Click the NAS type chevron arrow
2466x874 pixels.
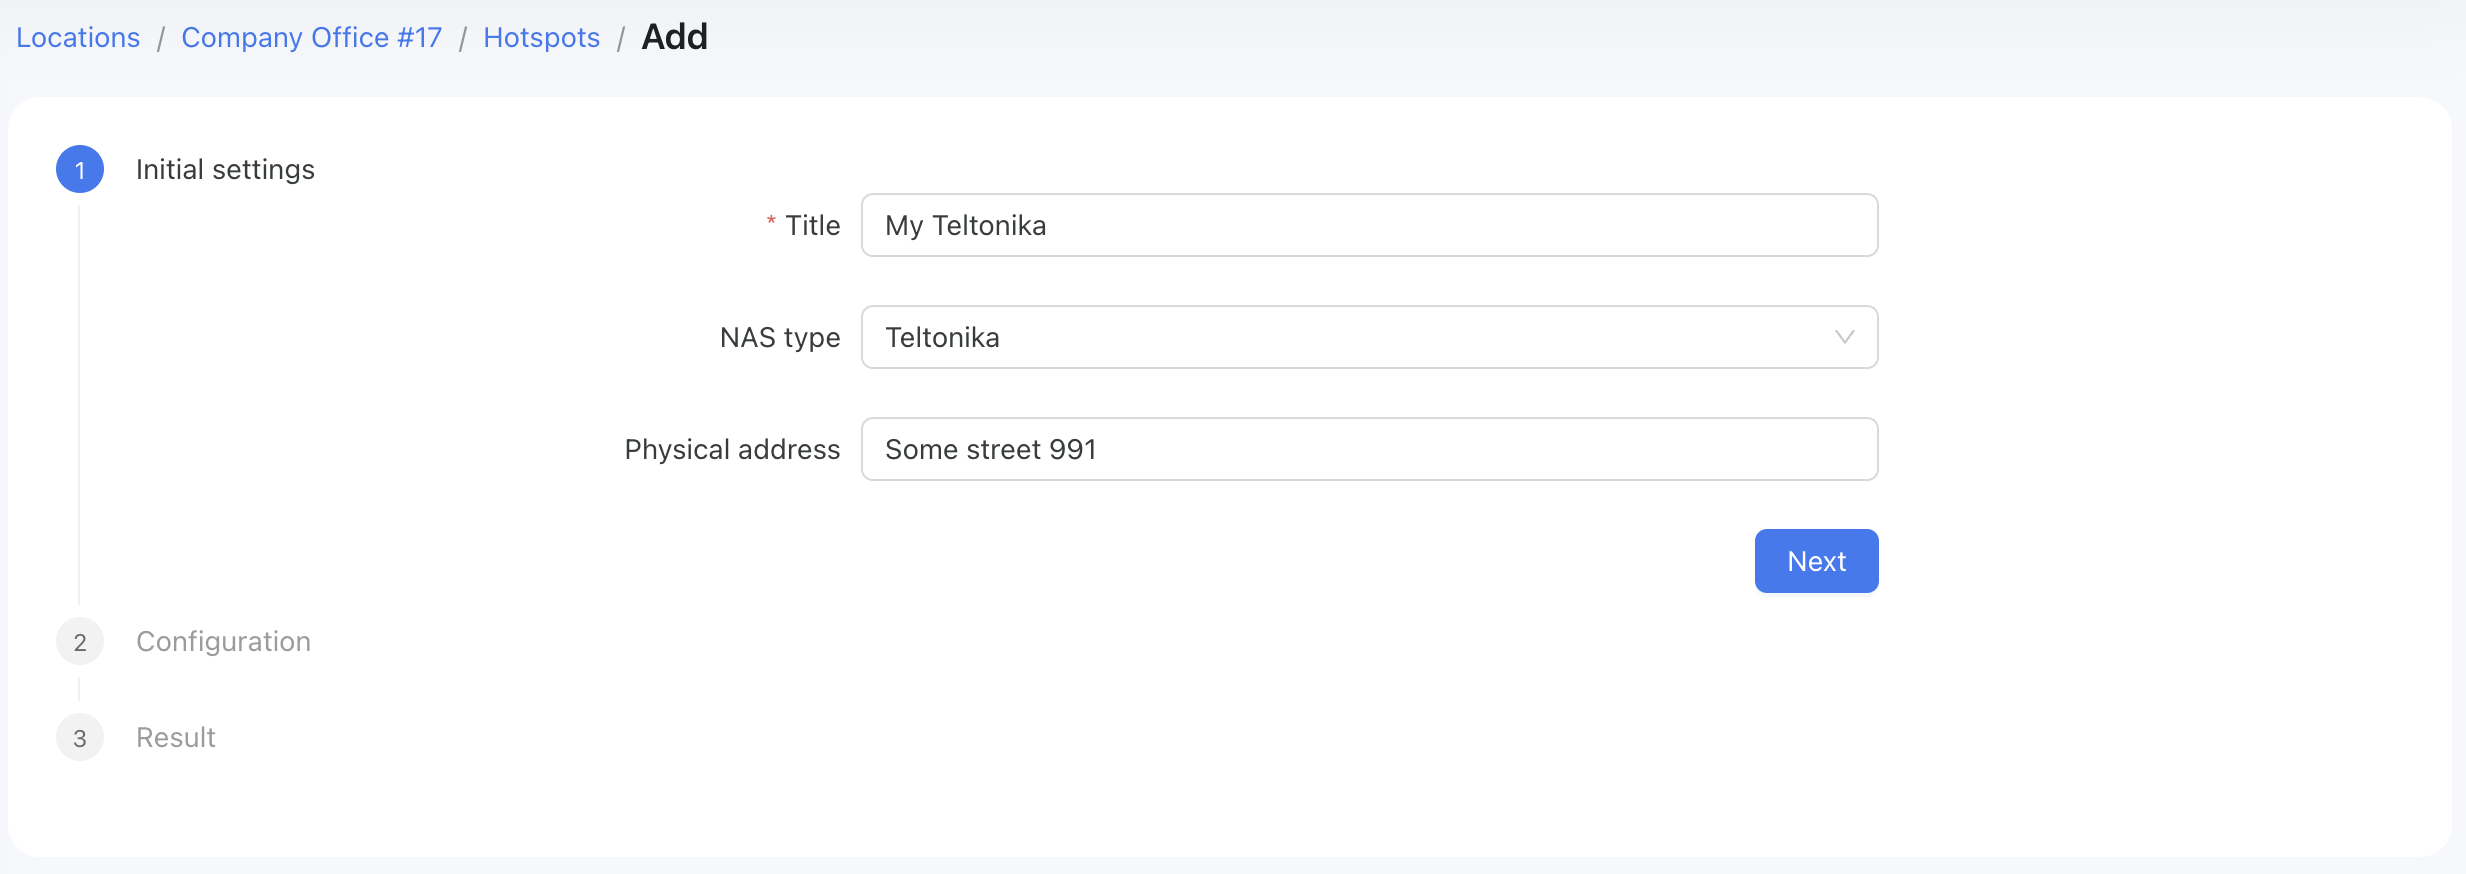click(x=1844, y=337)
